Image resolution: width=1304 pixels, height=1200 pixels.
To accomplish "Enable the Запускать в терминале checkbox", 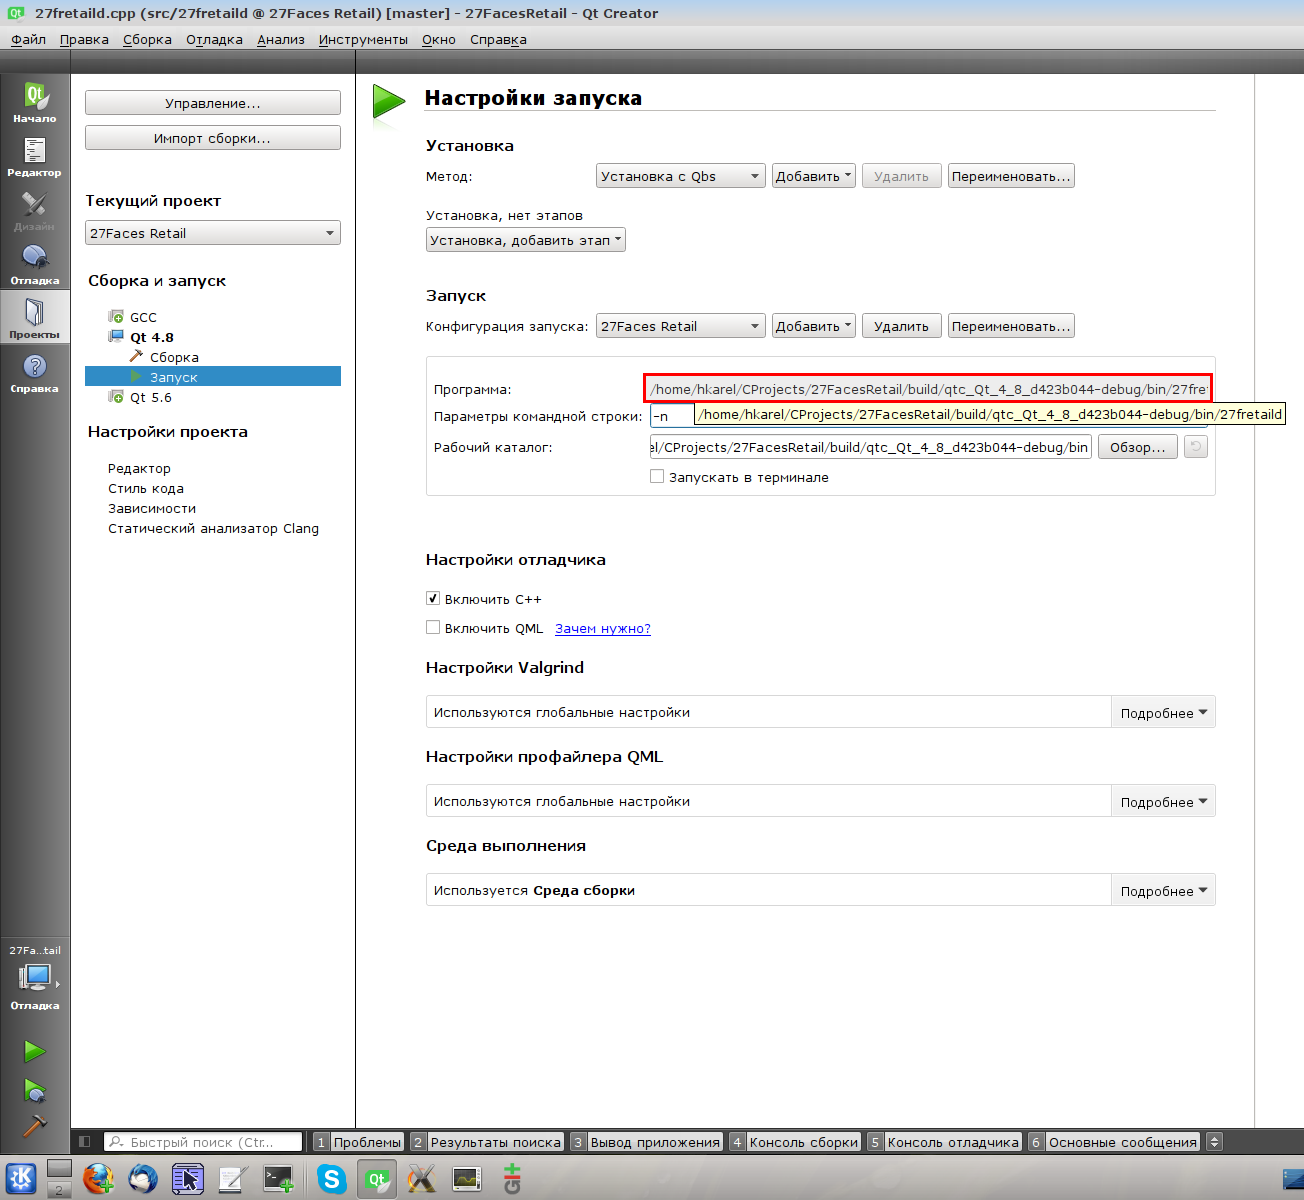I will pos(657,477).
